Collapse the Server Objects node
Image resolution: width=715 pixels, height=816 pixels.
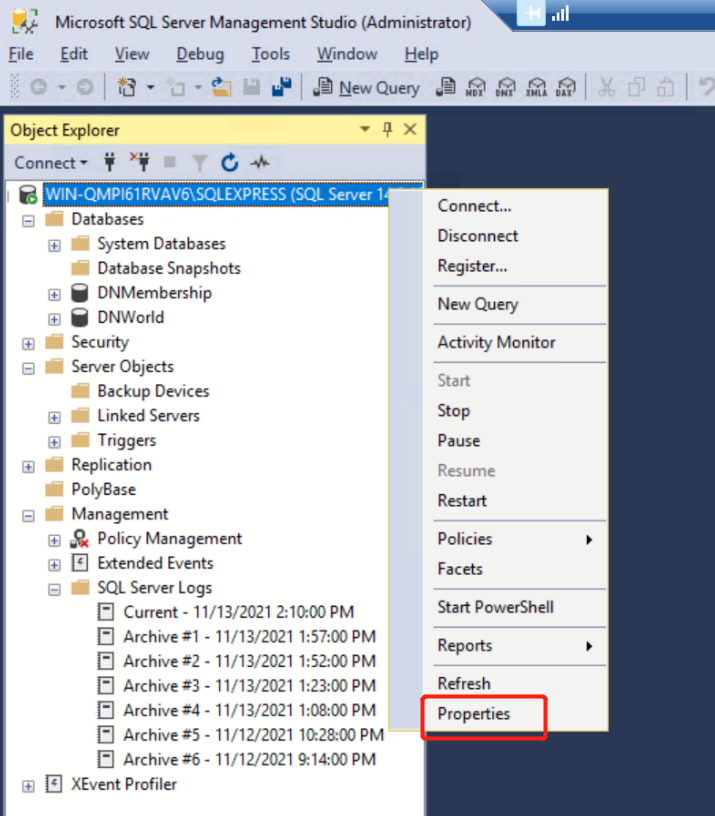tap(29, 368)
